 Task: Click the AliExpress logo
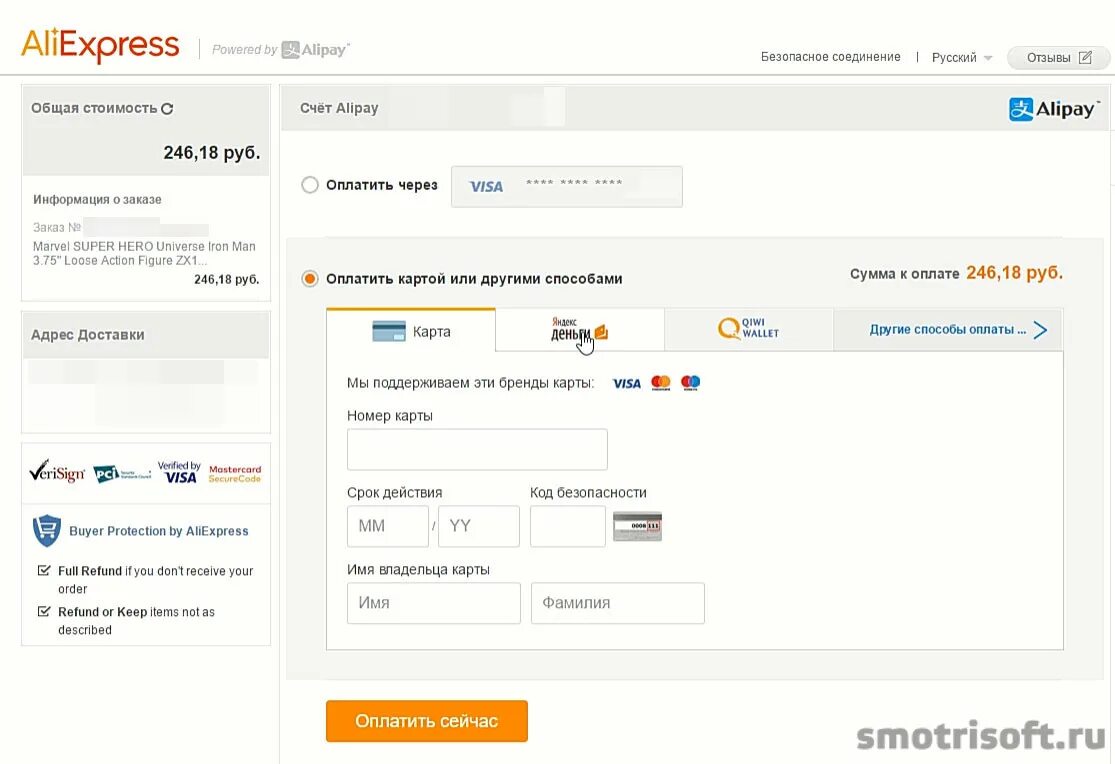(100, 45)
